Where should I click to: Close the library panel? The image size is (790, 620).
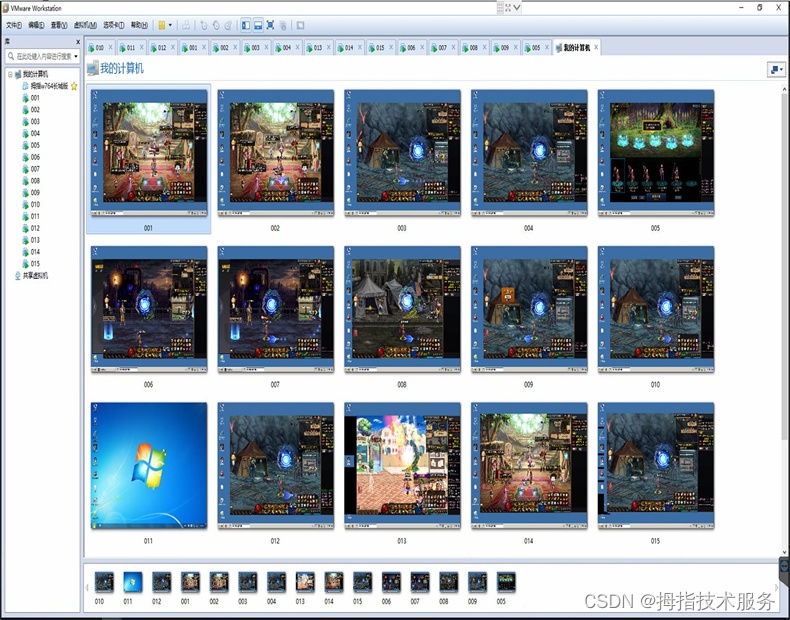pos(78,42)
